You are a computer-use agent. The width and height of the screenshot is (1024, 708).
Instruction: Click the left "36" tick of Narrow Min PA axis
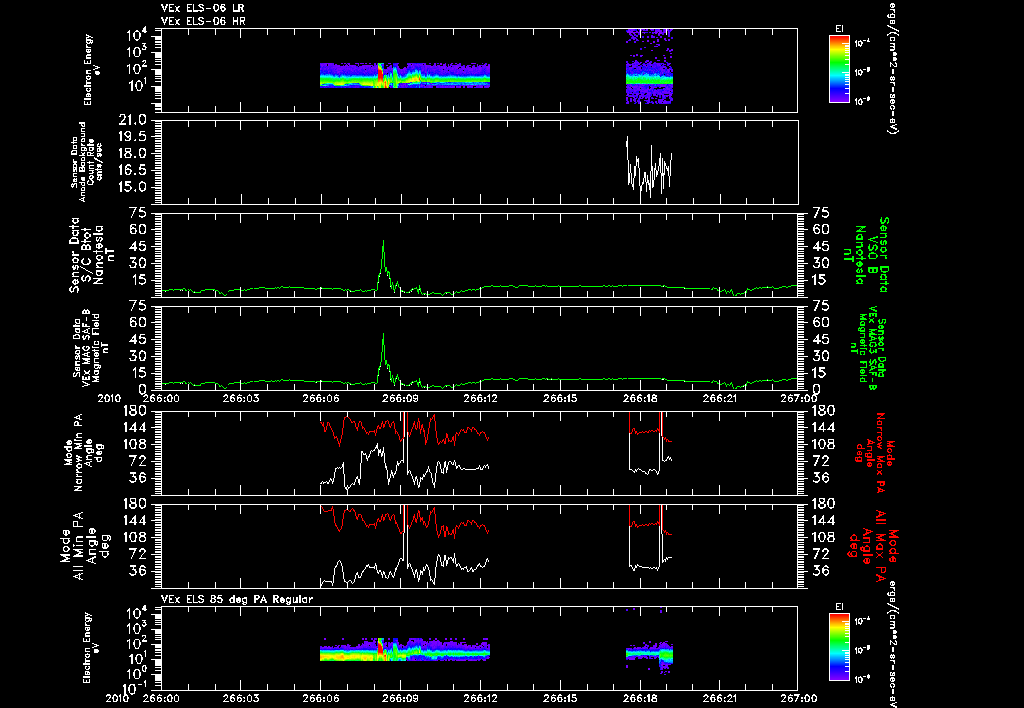[138, 478]
